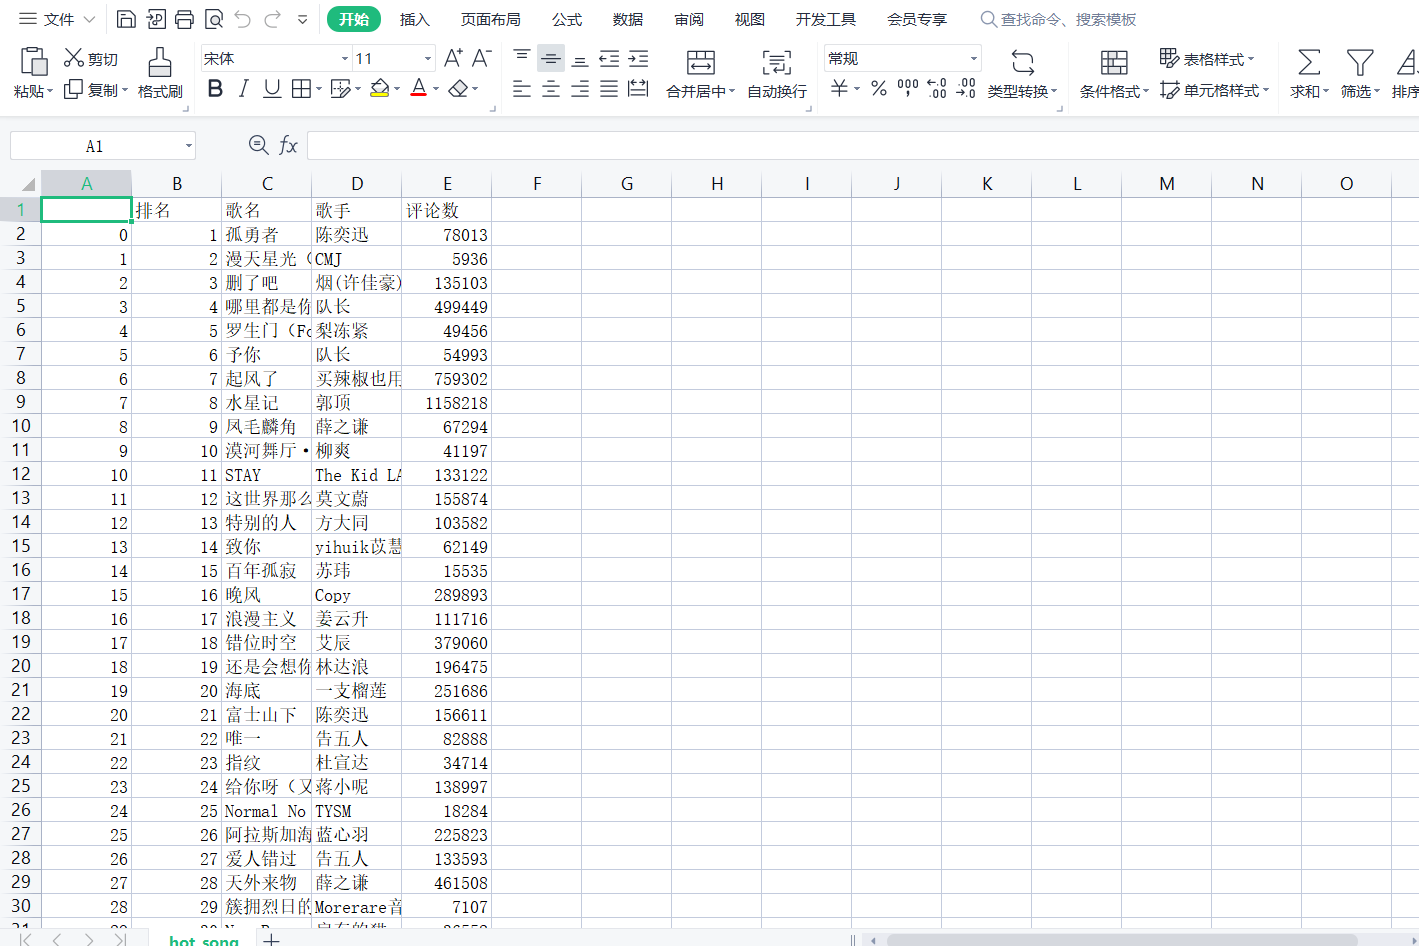
Task: Switch to 插入 tab
Action: (x=414, y=19)
